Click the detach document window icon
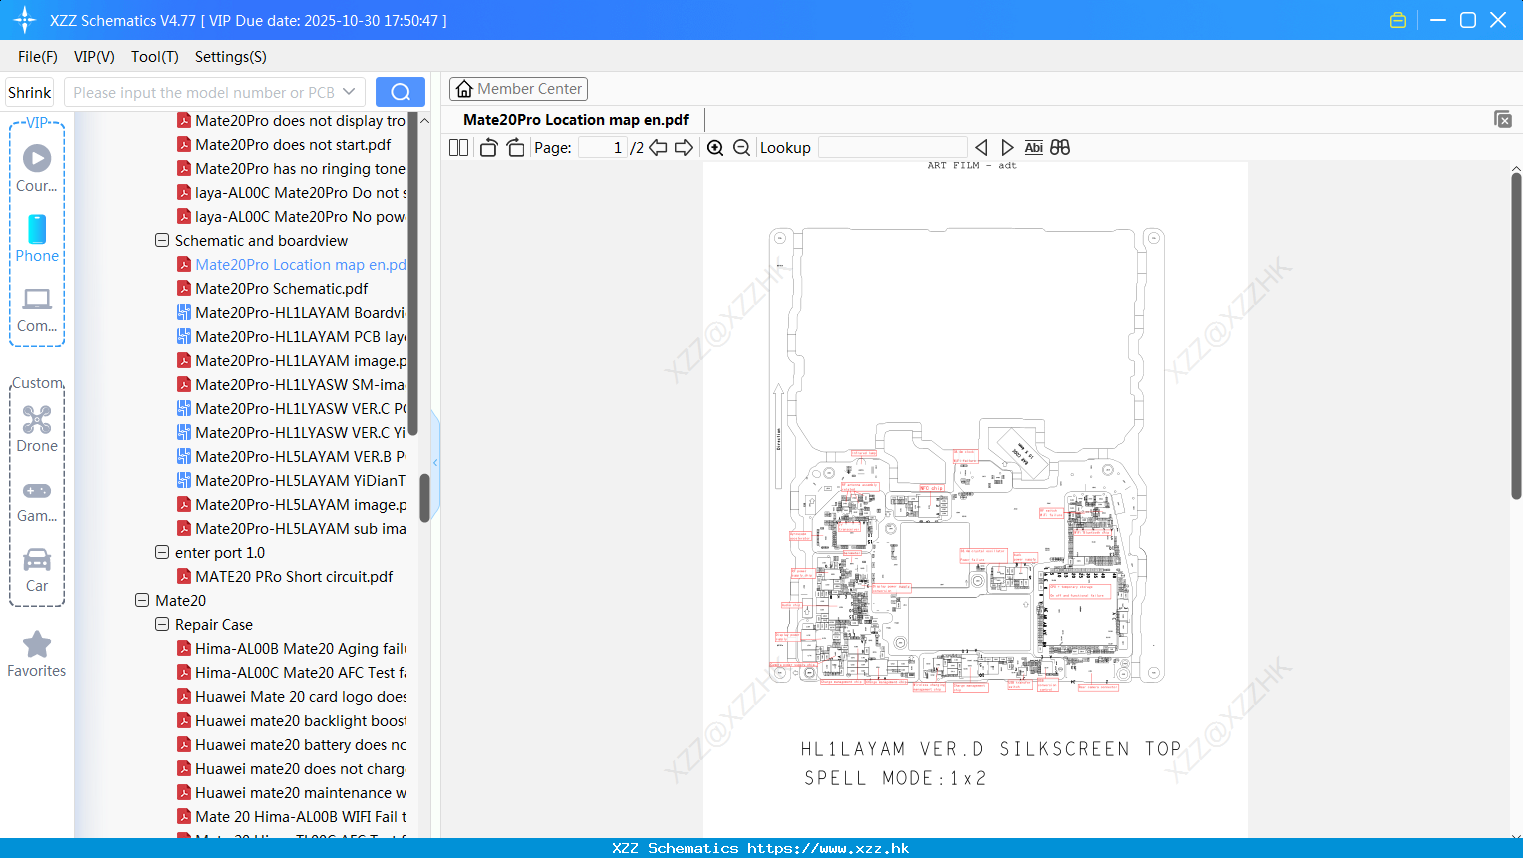Screen dimensions: 1523x858 [1503, 119]
